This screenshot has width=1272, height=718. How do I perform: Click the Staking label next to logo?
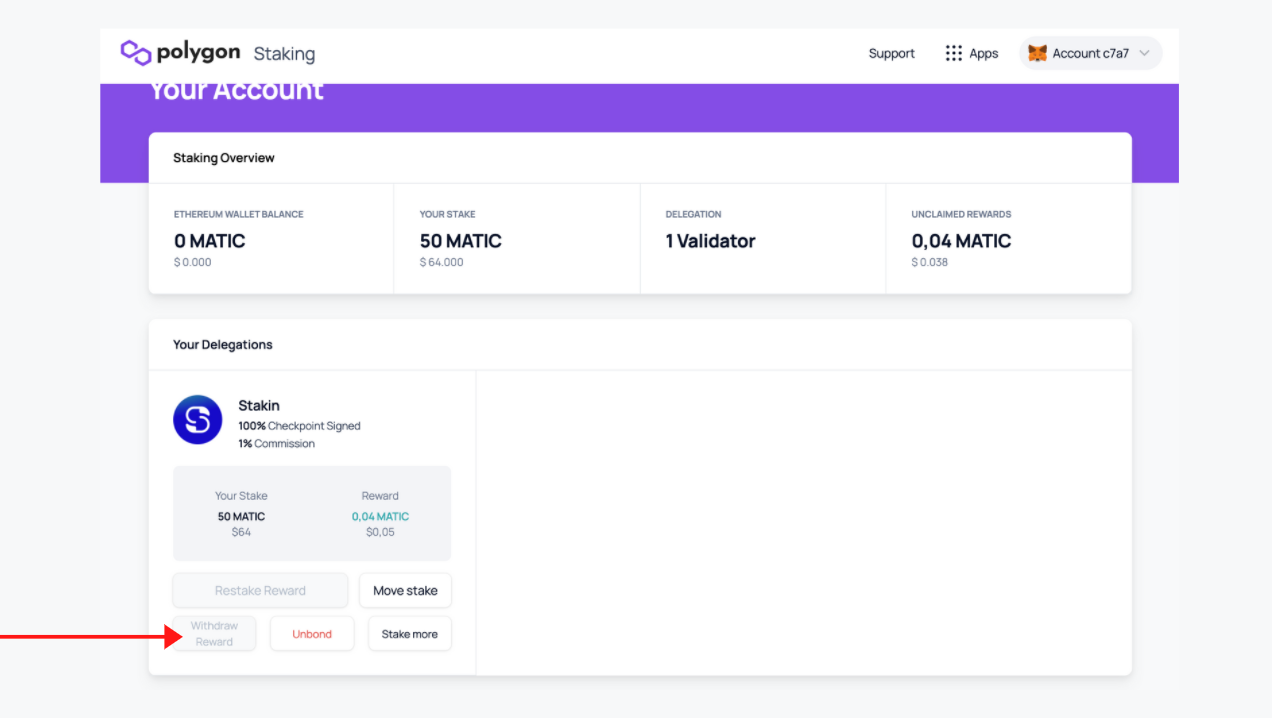[x=283, y=53]
